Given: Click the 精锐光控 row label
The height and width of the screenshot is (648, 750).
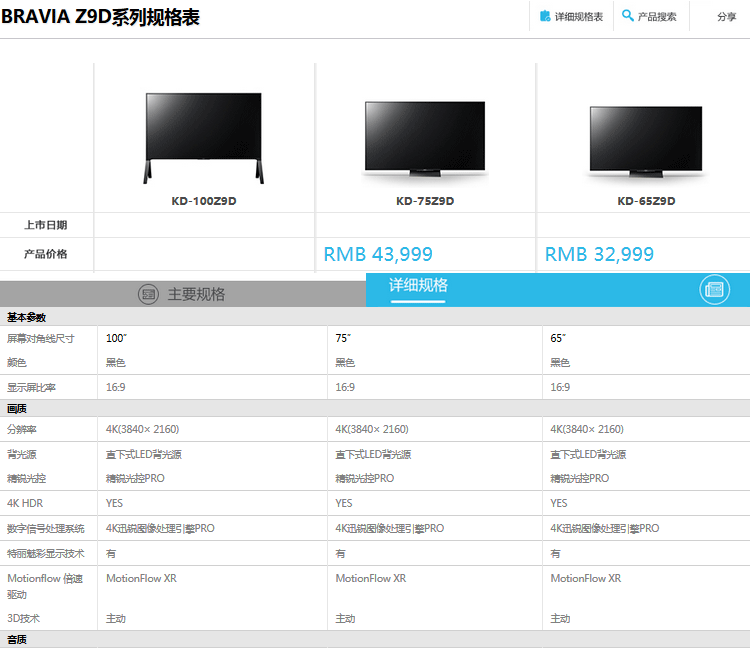Looking at the screenshot, I should pyautogui.click(x=26, y=478).
